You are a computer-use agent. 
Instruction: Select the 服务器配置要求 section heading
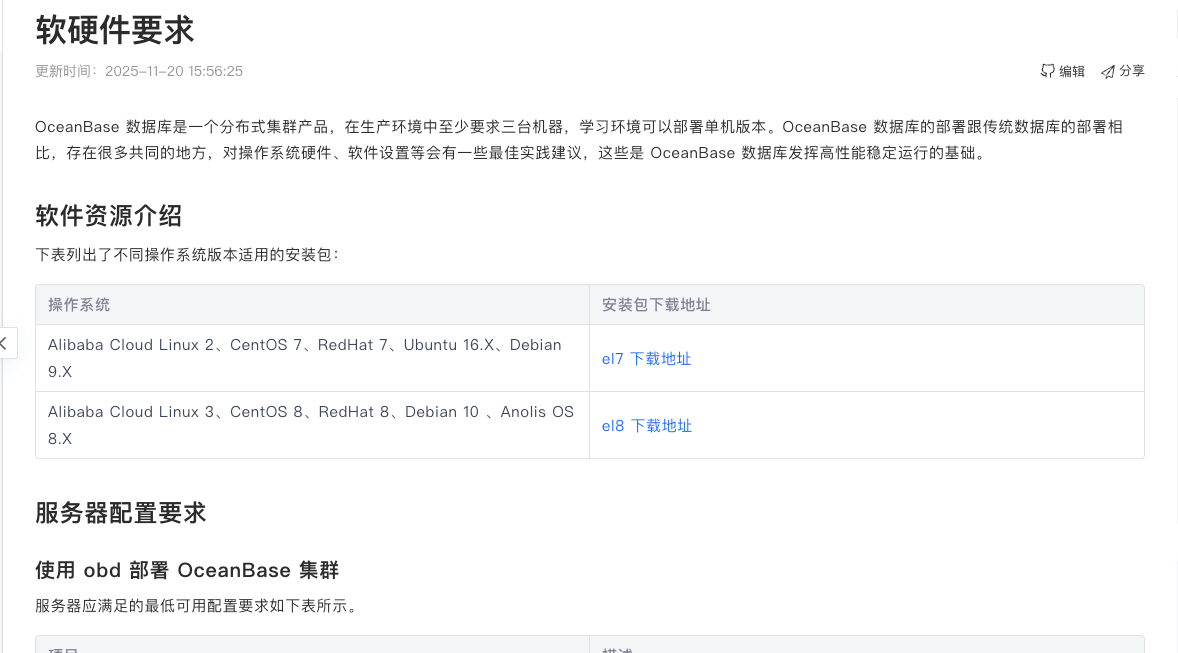tap(120, 513)
